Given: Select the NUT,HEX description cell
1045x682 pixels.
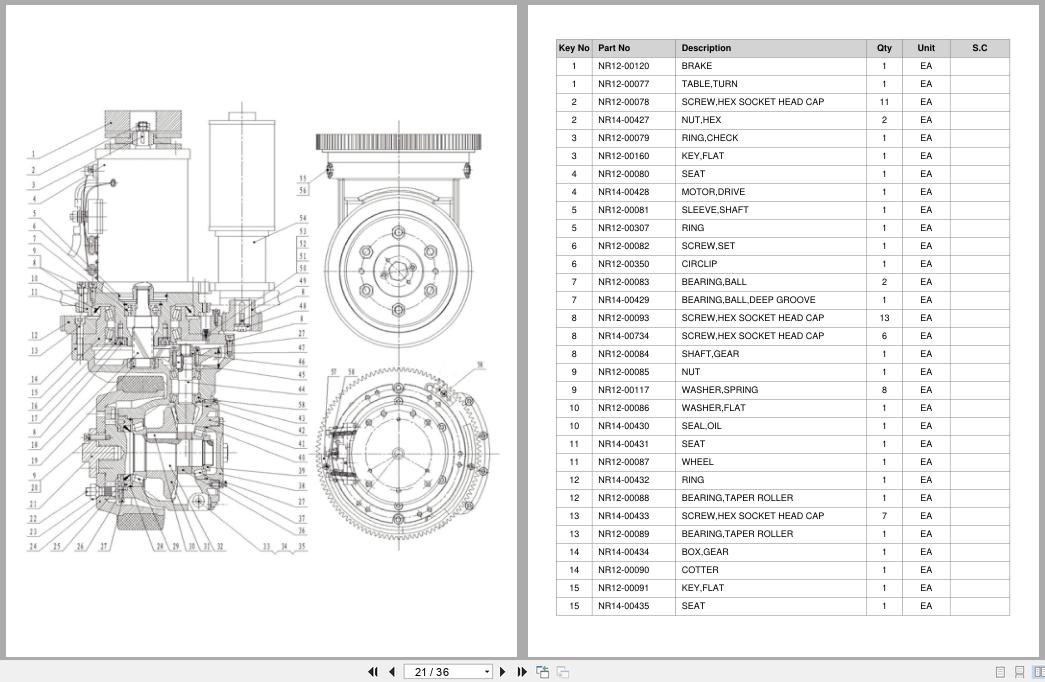Looking at the screenshot, I should (770, 120).
